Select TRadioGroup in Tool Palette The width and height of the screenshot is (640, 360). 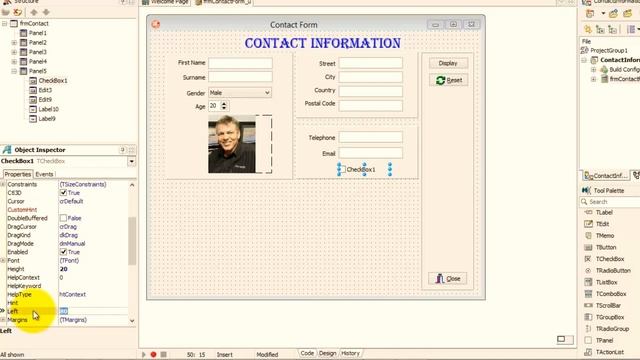coord(612,329)
